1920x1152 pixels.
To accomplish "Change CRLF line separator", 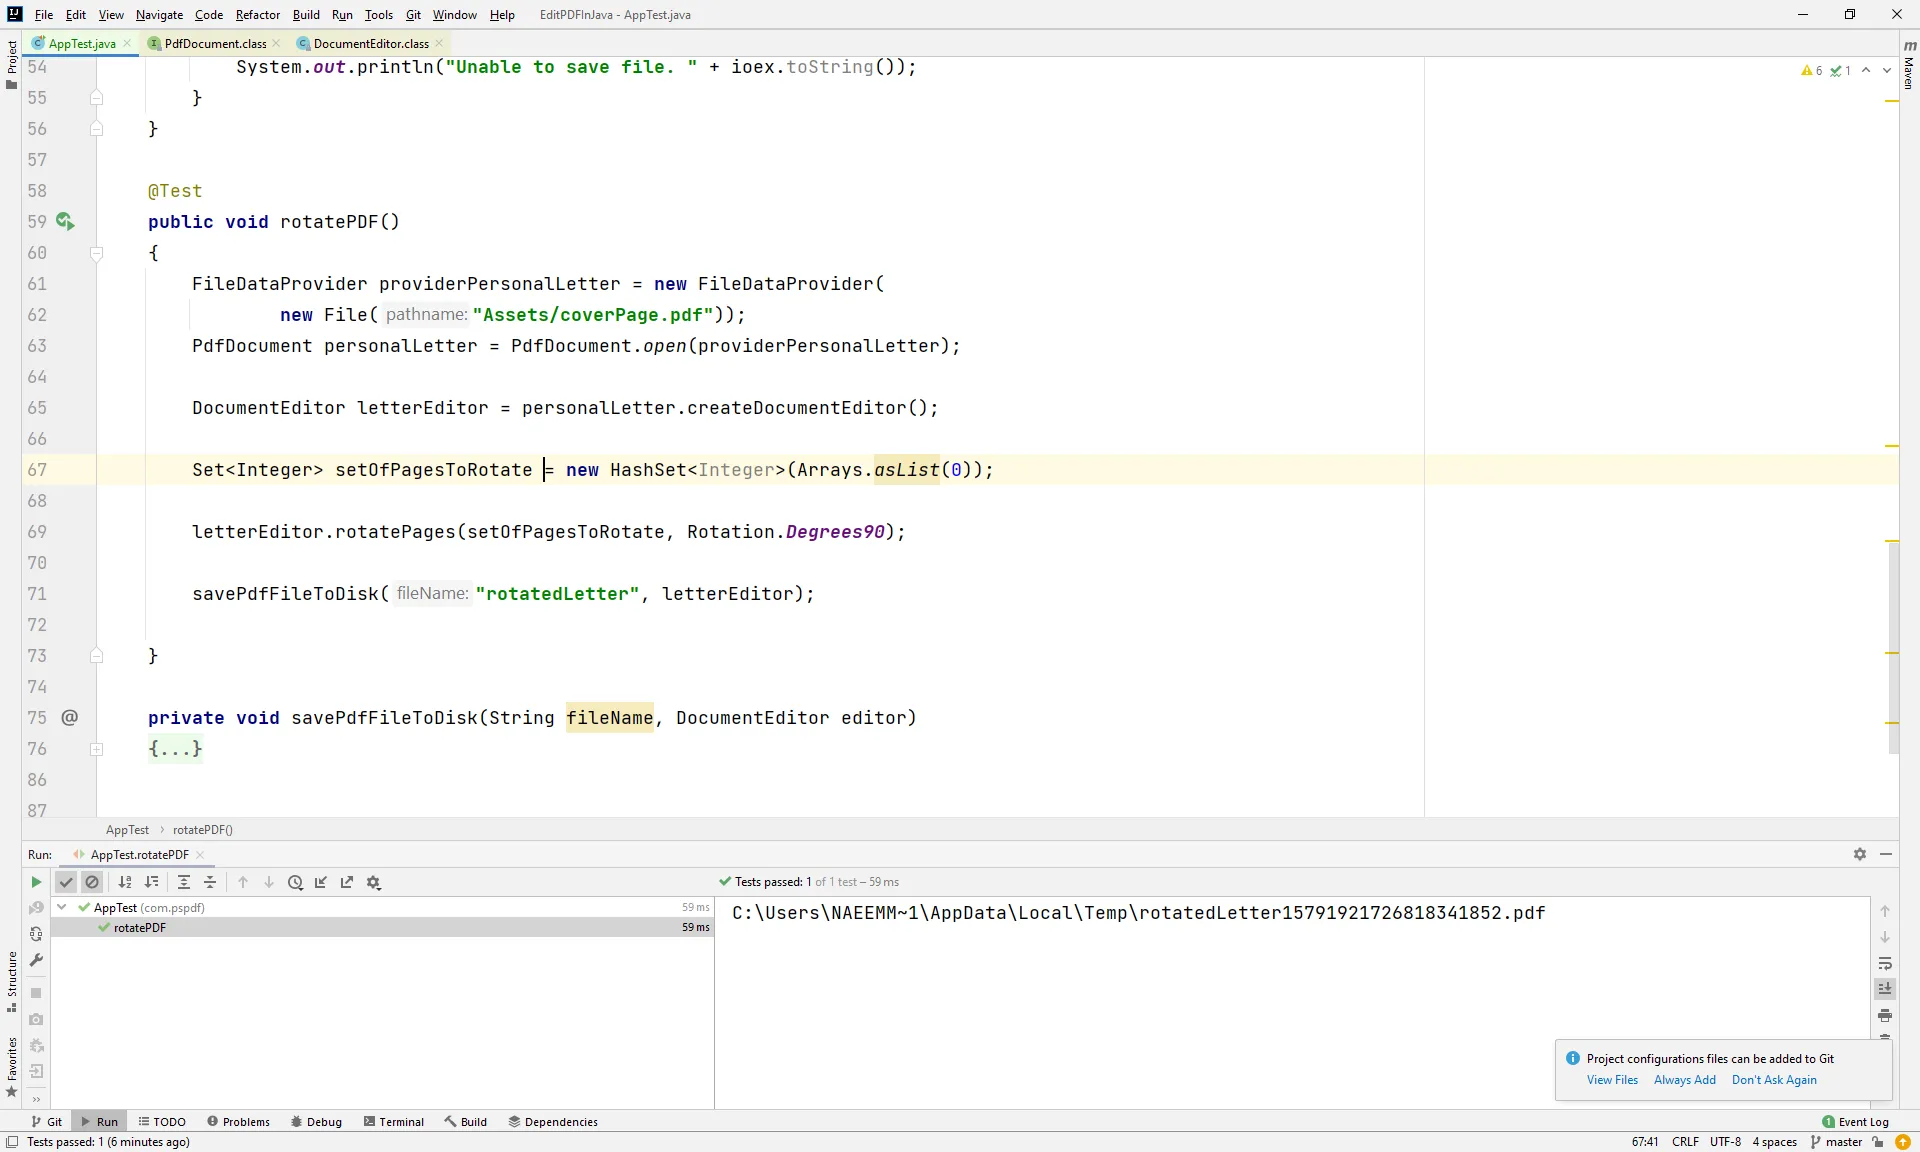I will tap(1685, 1141).
